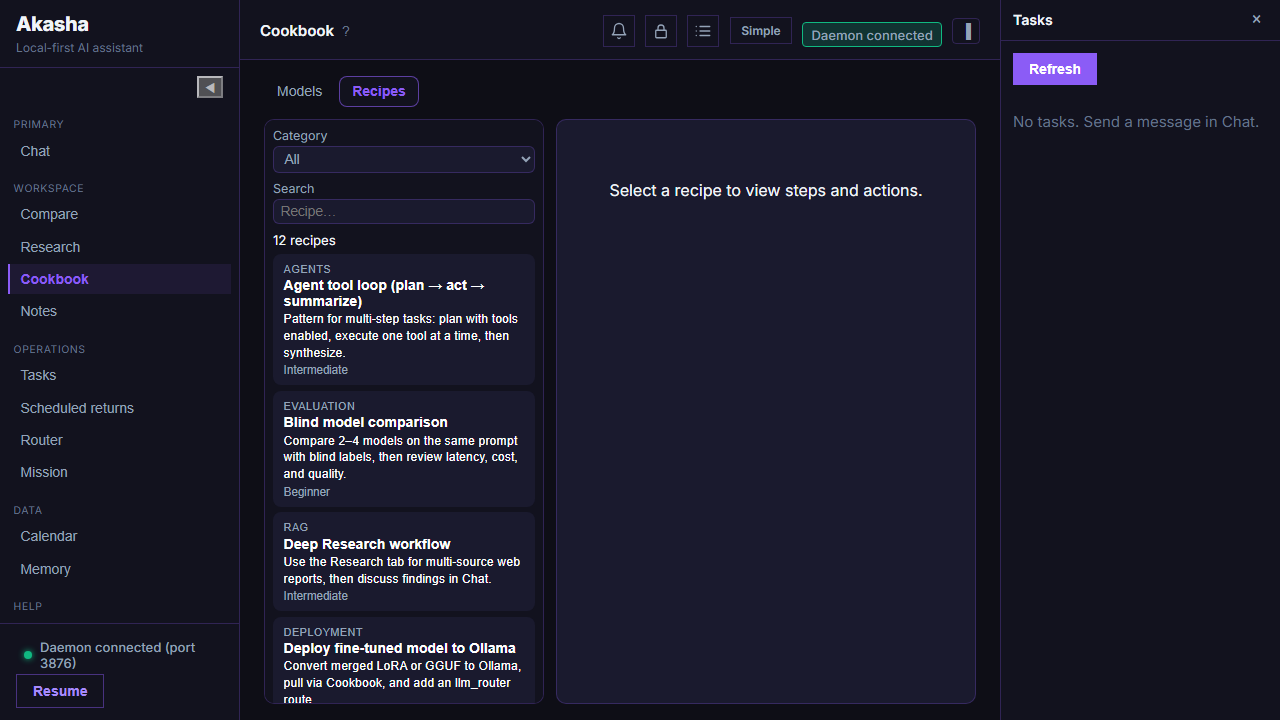The image size is (1280, 720).
Task: Collapse the sidebar with arrow icon
Action: [x=210, y=87]
